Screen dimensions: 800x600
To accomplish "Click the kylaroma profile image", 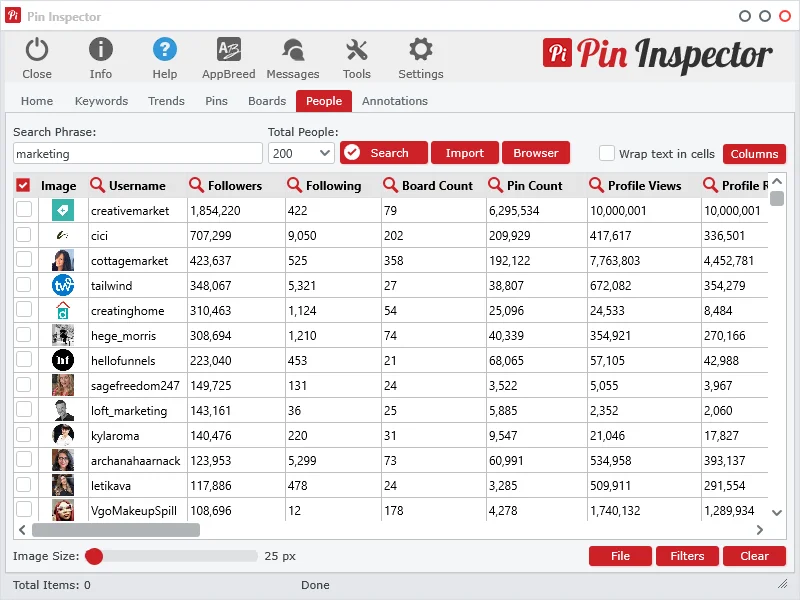I will (x=63, y=435).
